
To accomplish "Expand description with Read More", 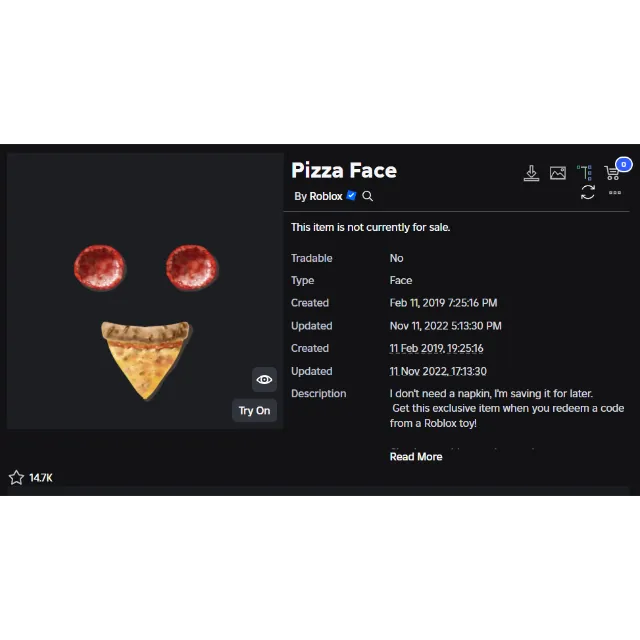I will pos(416,457).
